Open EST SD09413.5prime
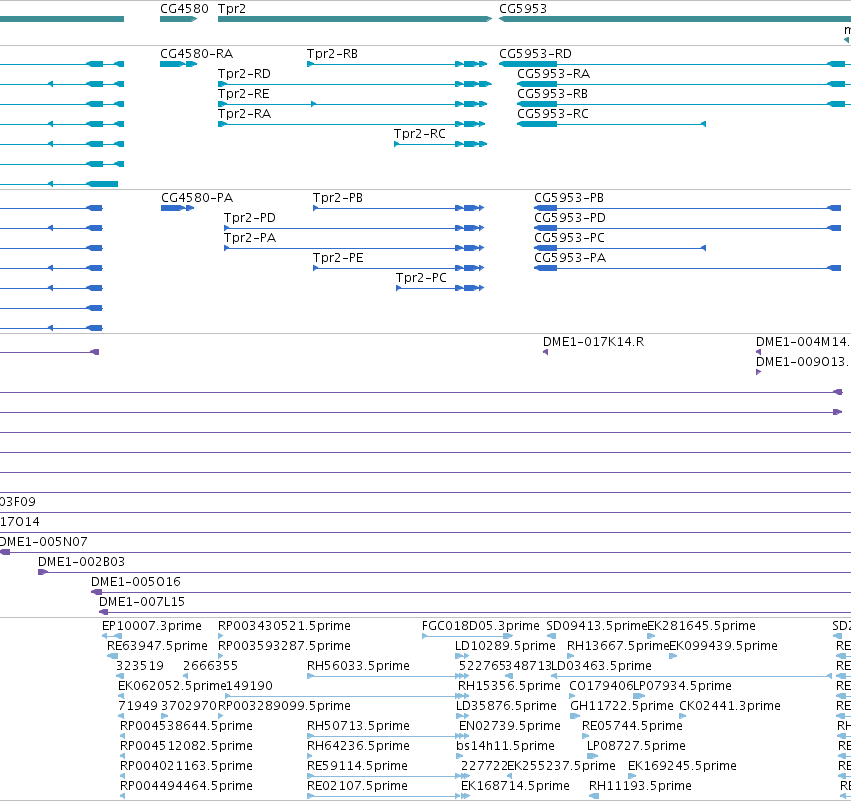The image size is (851, 801). pos(596,626)
